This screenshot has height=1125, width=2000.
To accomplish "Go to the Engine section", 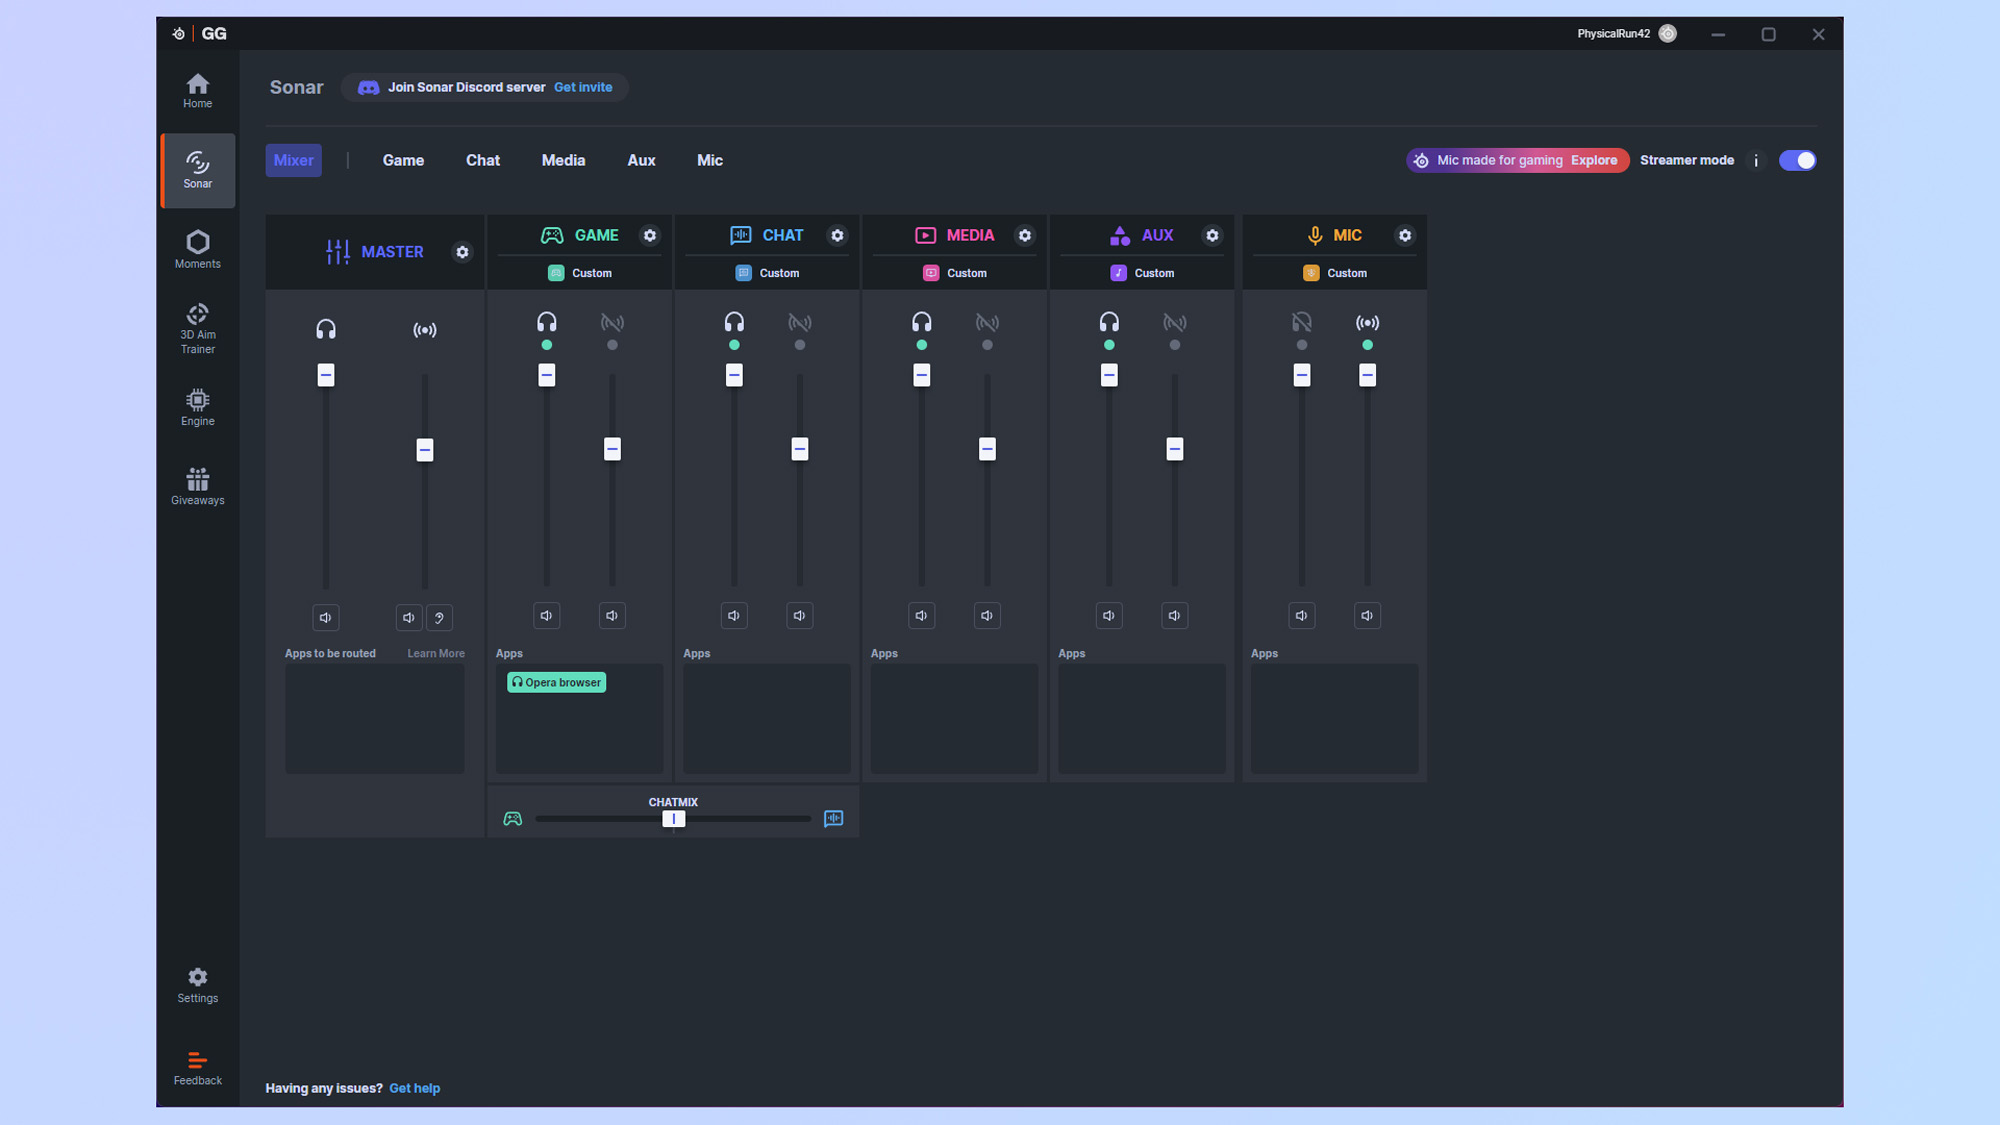I will (x=197, y=407).
